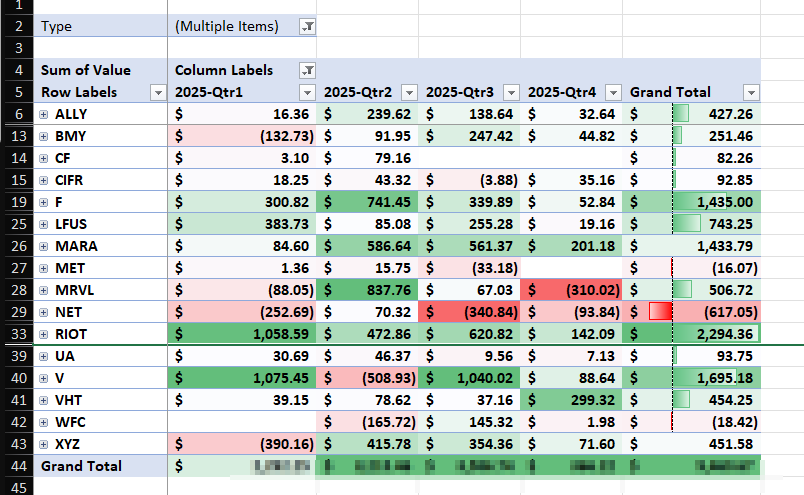Click the plus icon beside NET

pos(44,311)
